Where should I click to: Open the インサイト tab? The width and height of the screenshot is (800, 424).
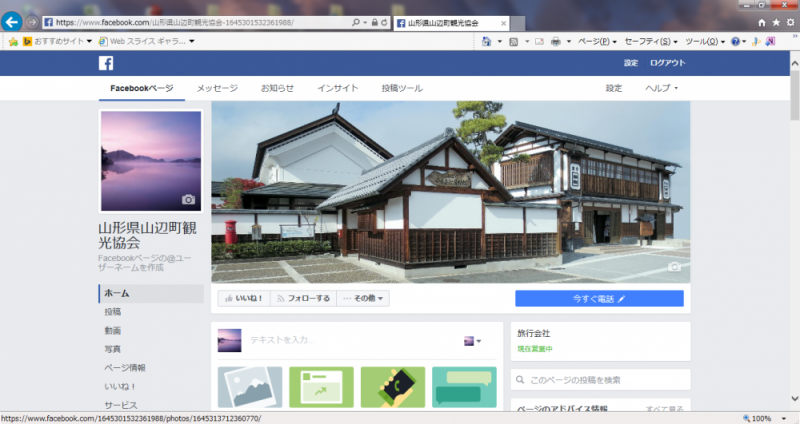click(338, 88)
